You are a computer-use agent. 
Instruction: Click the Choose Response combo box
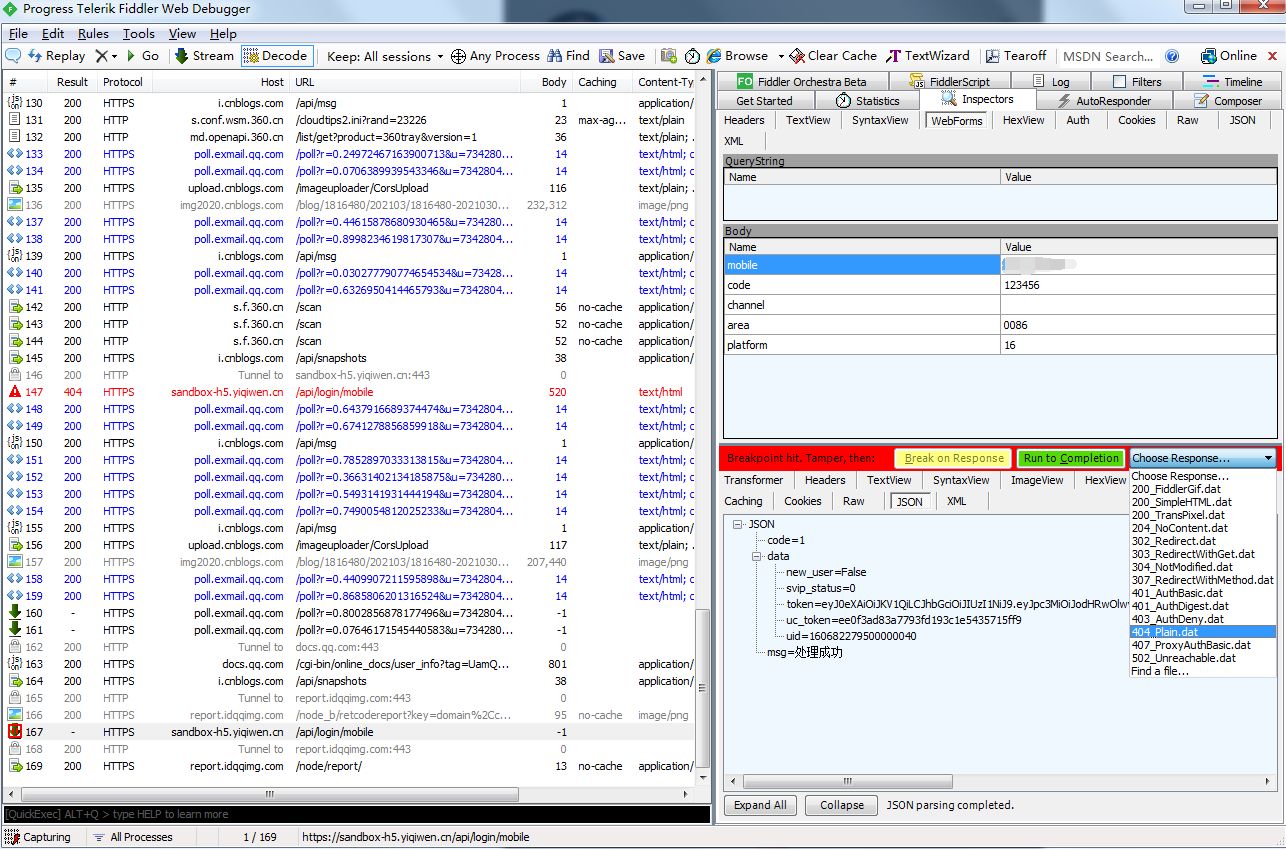pyautogui.click(x=1203, y=458)
